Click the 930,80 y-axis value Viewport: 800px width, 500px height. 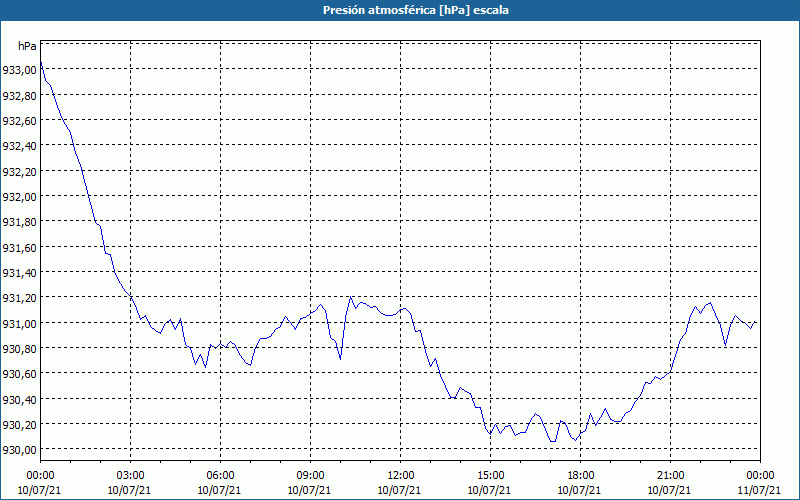[x=19, y=349]
